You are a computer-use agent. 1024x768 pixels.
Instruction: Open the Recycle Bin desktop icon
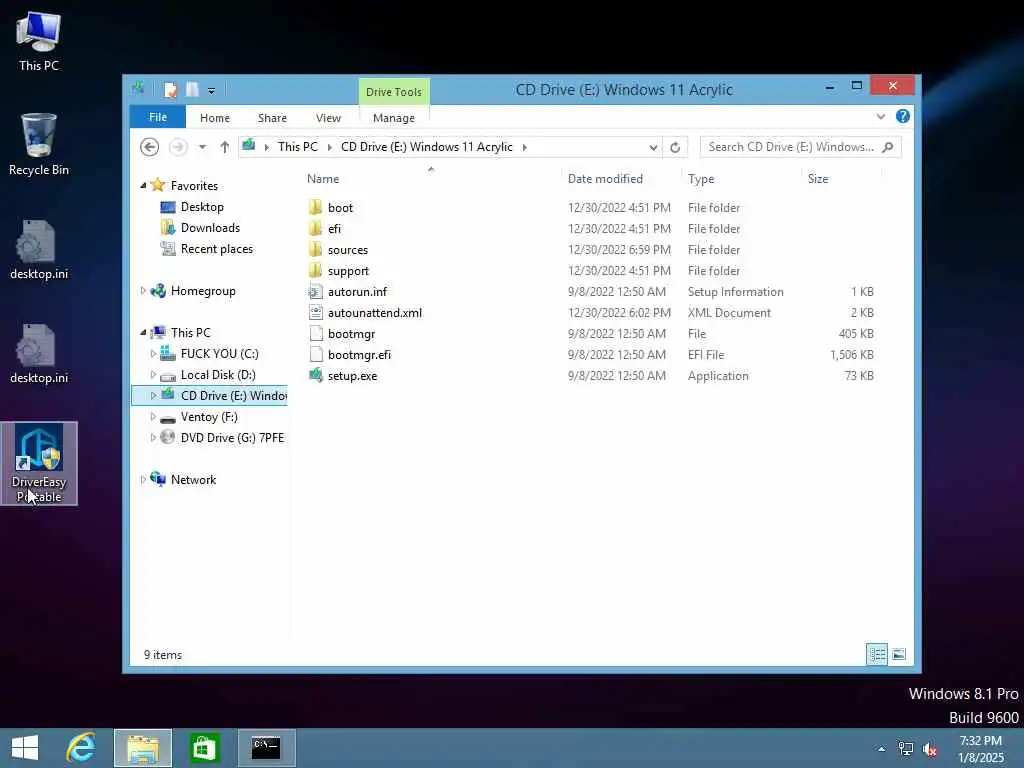(39, 145)
